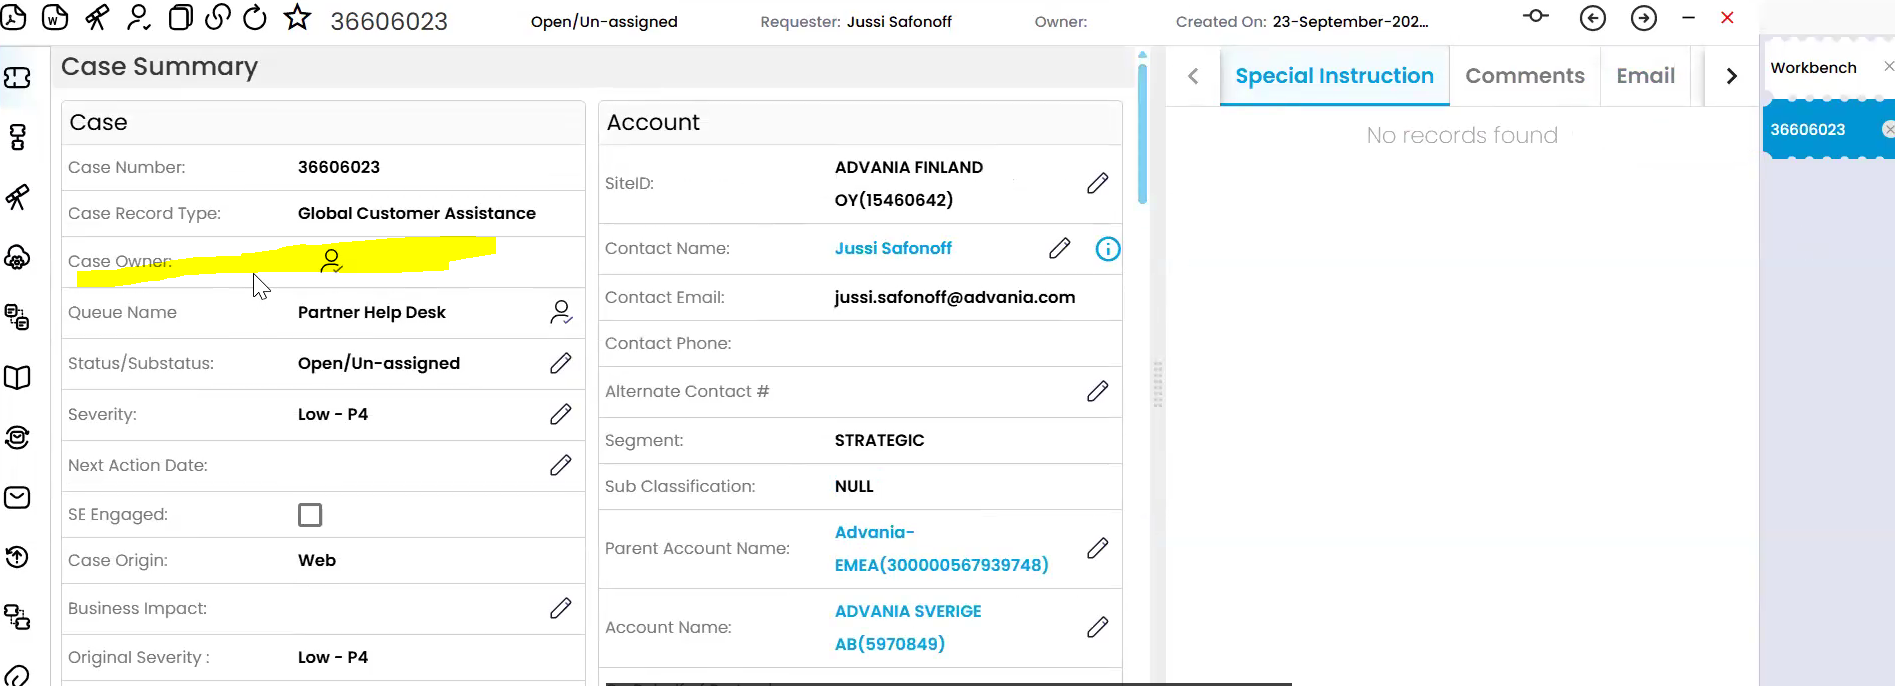Click Open/Un-assigned status in header

[604, 22]
